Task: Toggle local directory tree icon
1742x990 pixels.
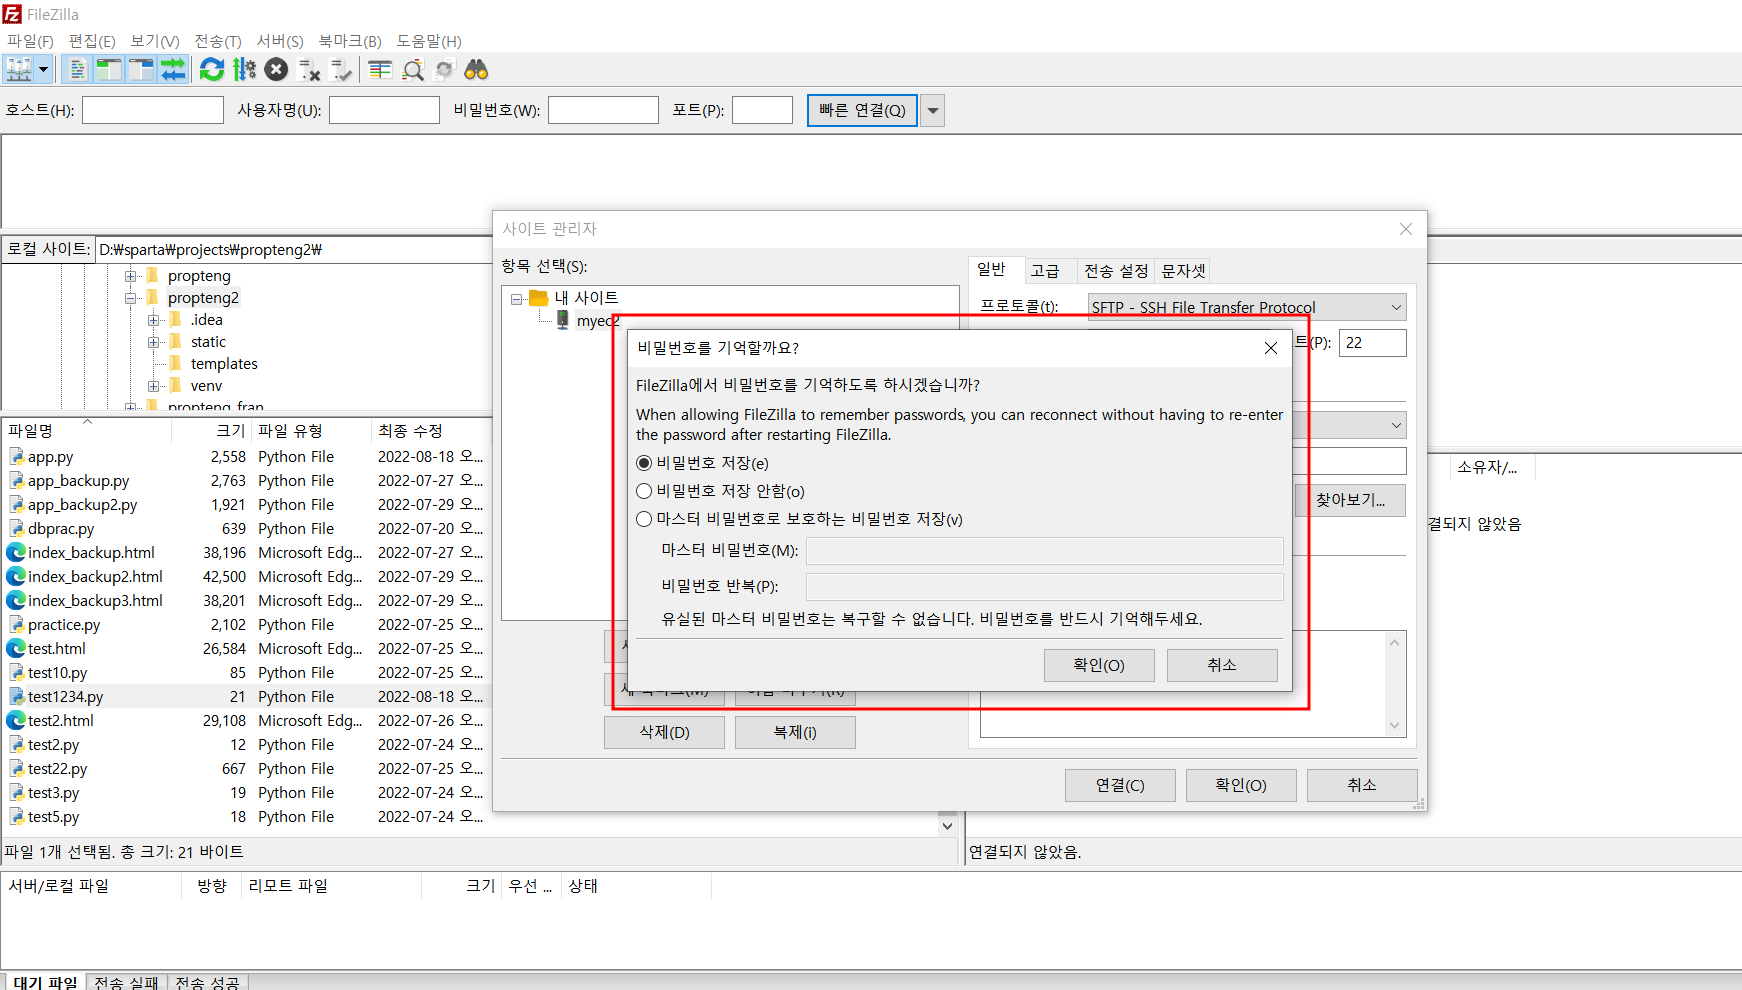Action: click(108, 69)
